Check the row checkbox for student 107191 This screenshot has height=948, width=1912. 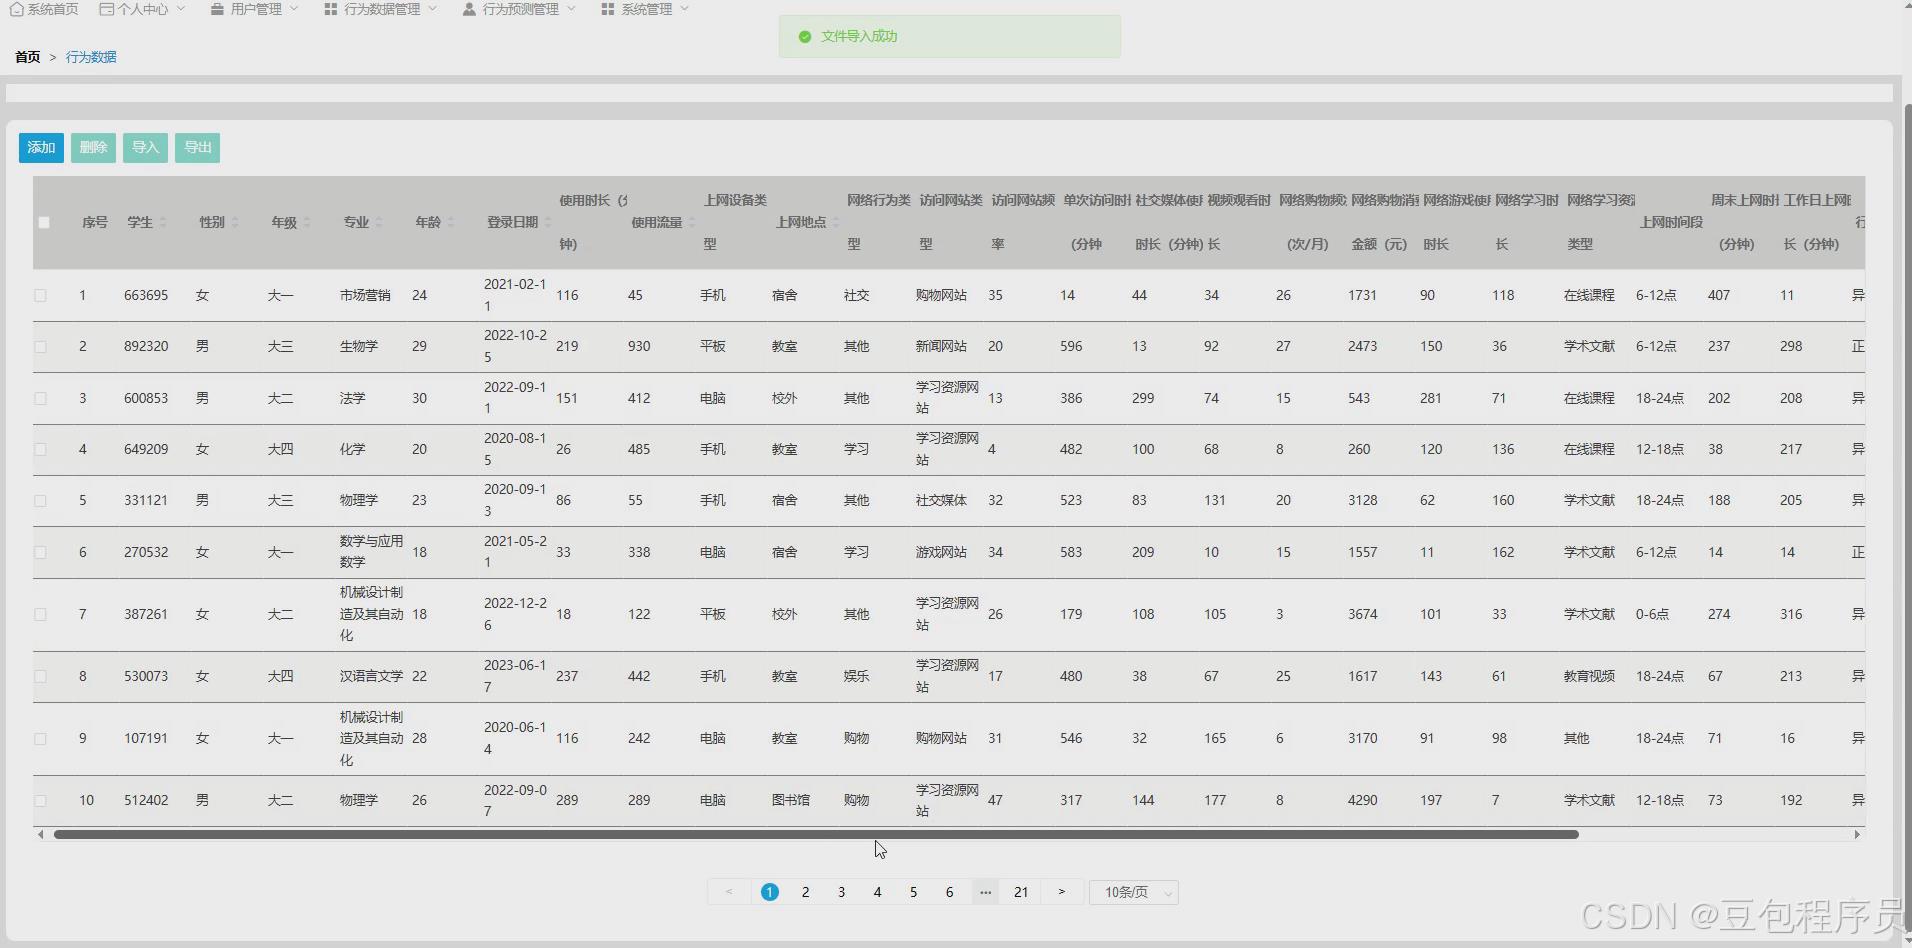(x=40, y=739)
